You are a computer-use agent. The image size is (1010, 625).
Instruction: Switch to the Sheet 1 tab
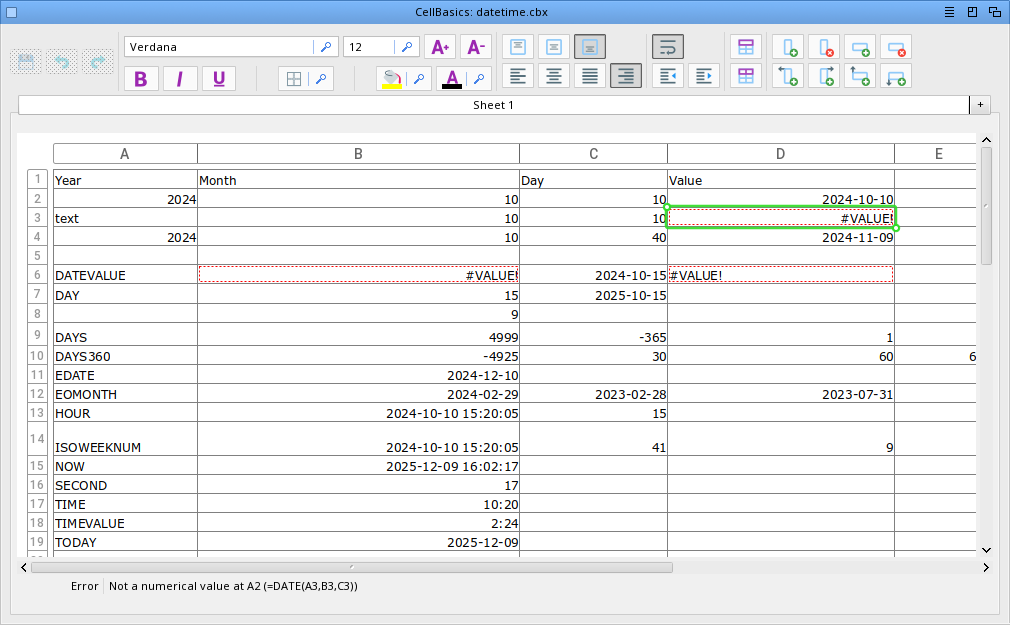pyautogui.click(x=493, y=105)
